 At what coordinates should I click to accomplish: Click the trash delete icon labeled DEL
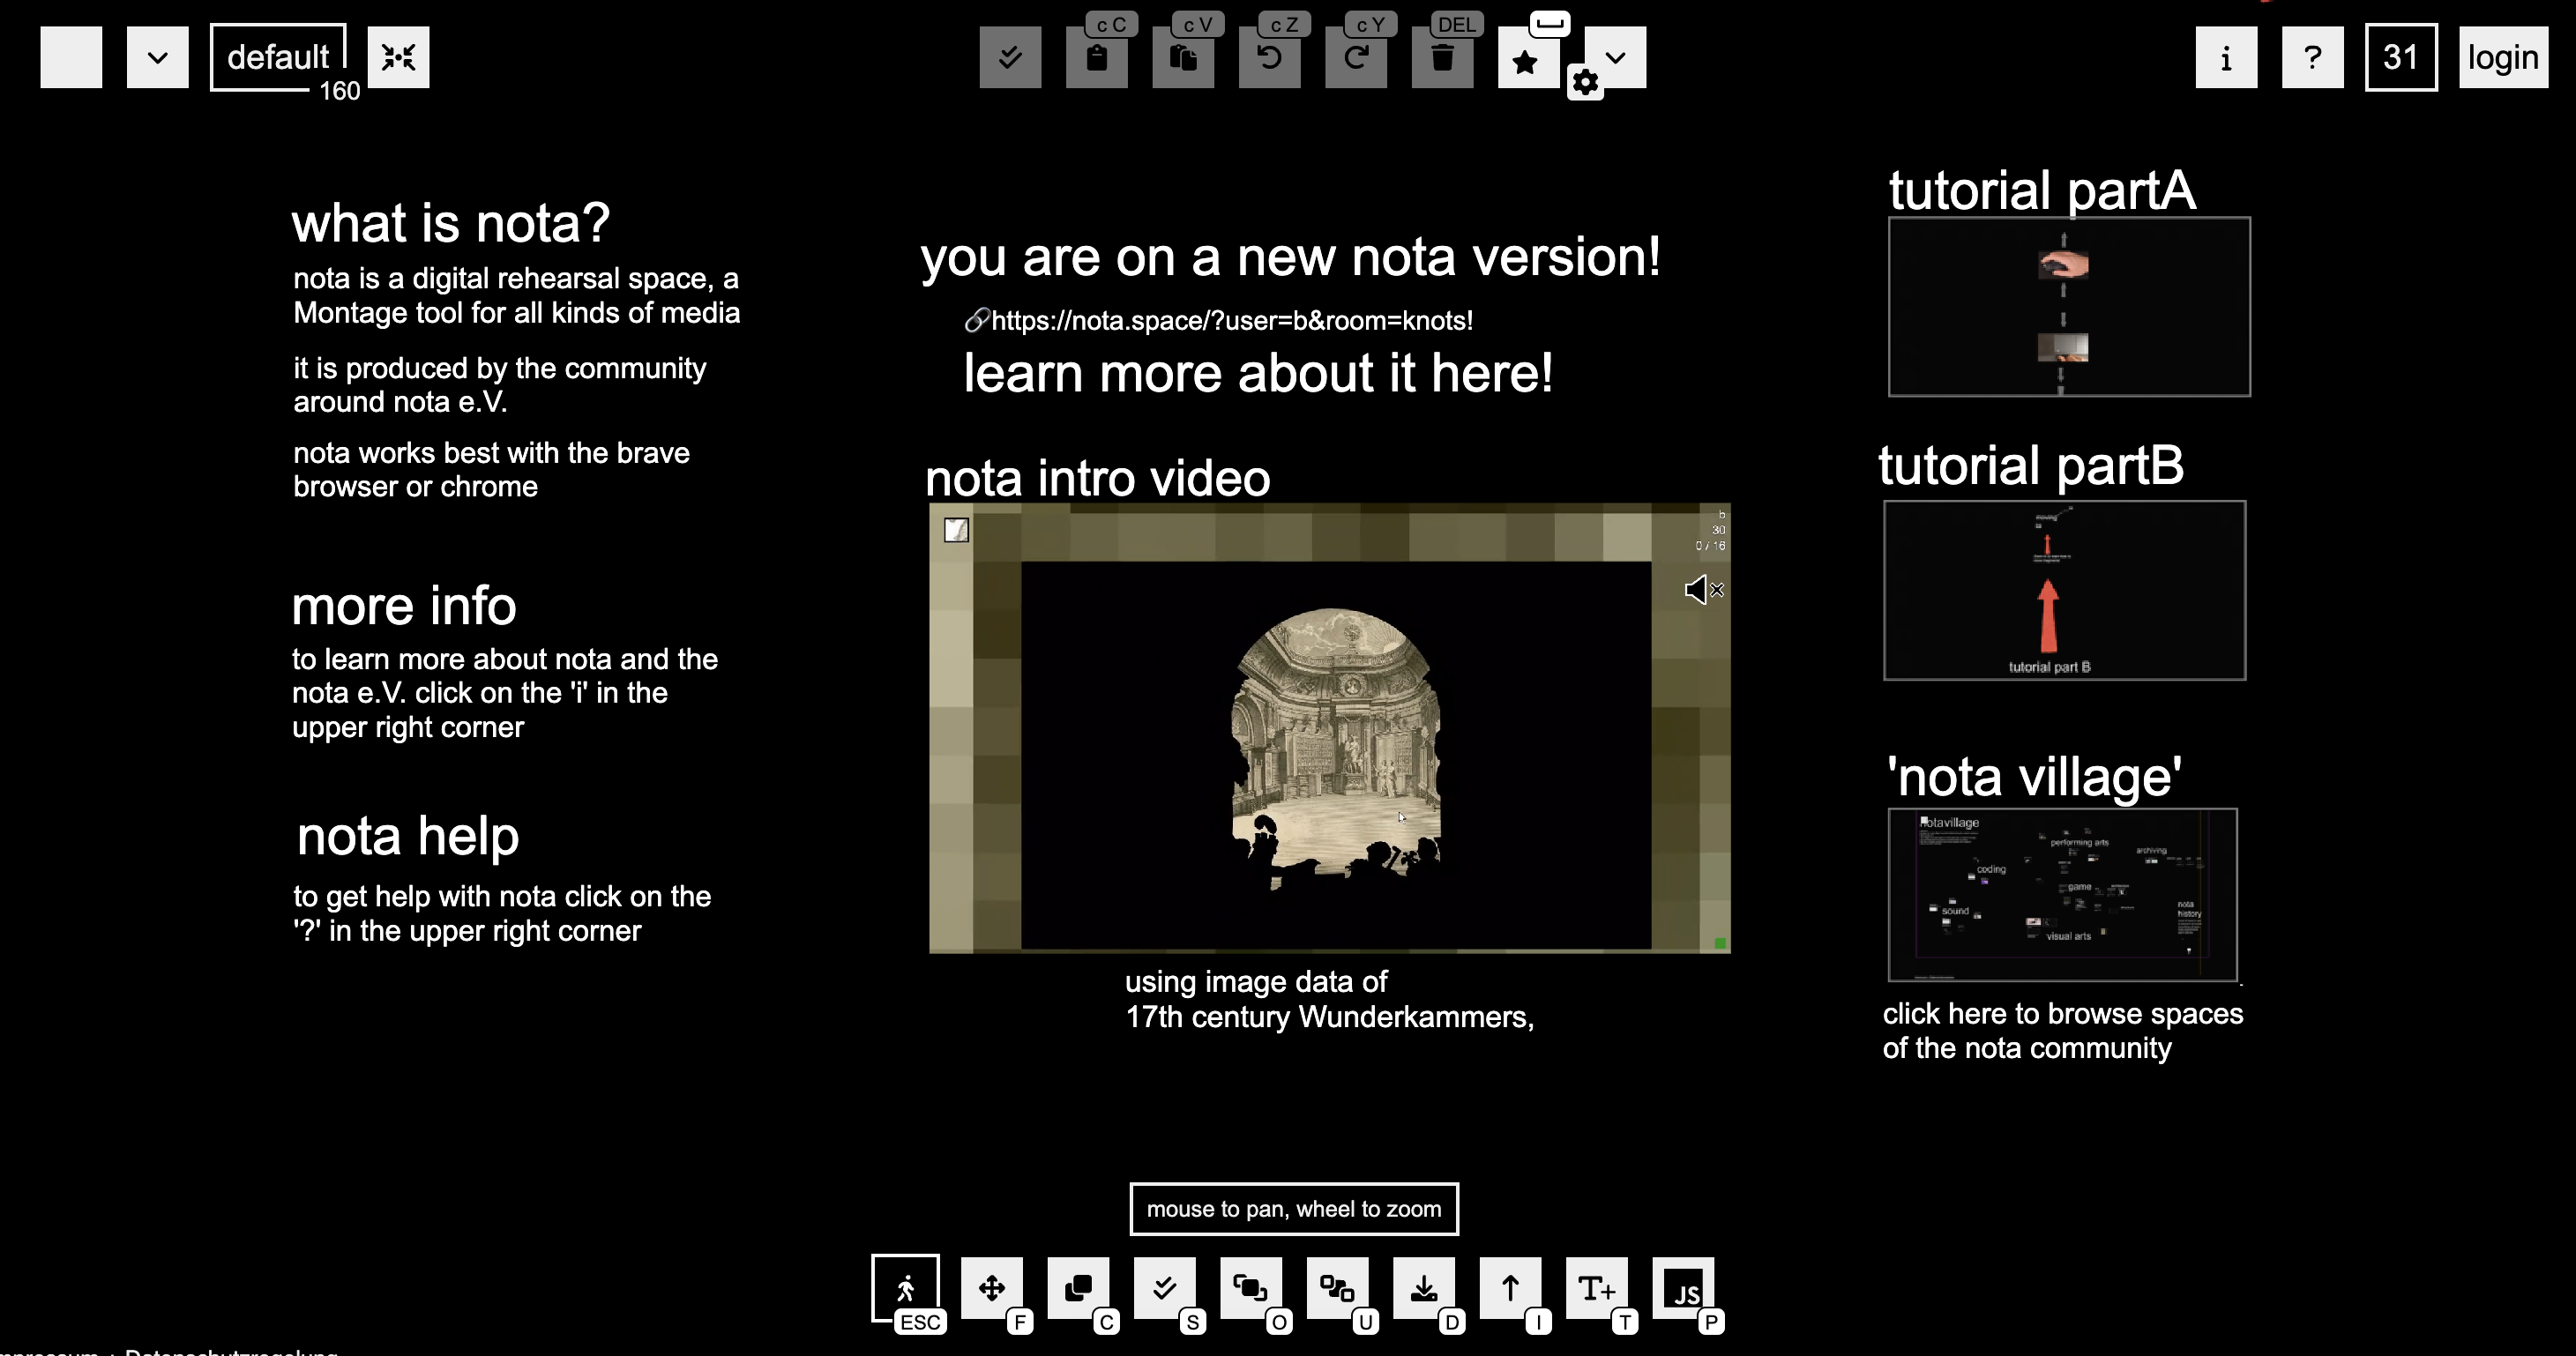(1443, 57)
